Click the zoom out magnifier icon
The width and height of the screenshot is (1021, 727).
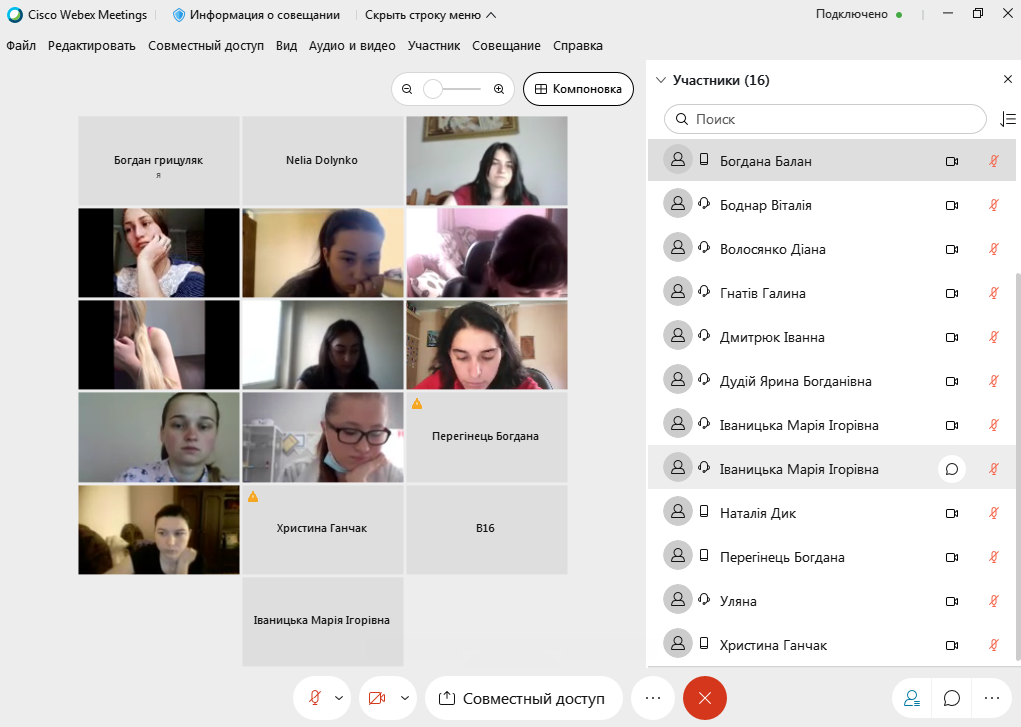pyautogui.click(x=407, y=89)
